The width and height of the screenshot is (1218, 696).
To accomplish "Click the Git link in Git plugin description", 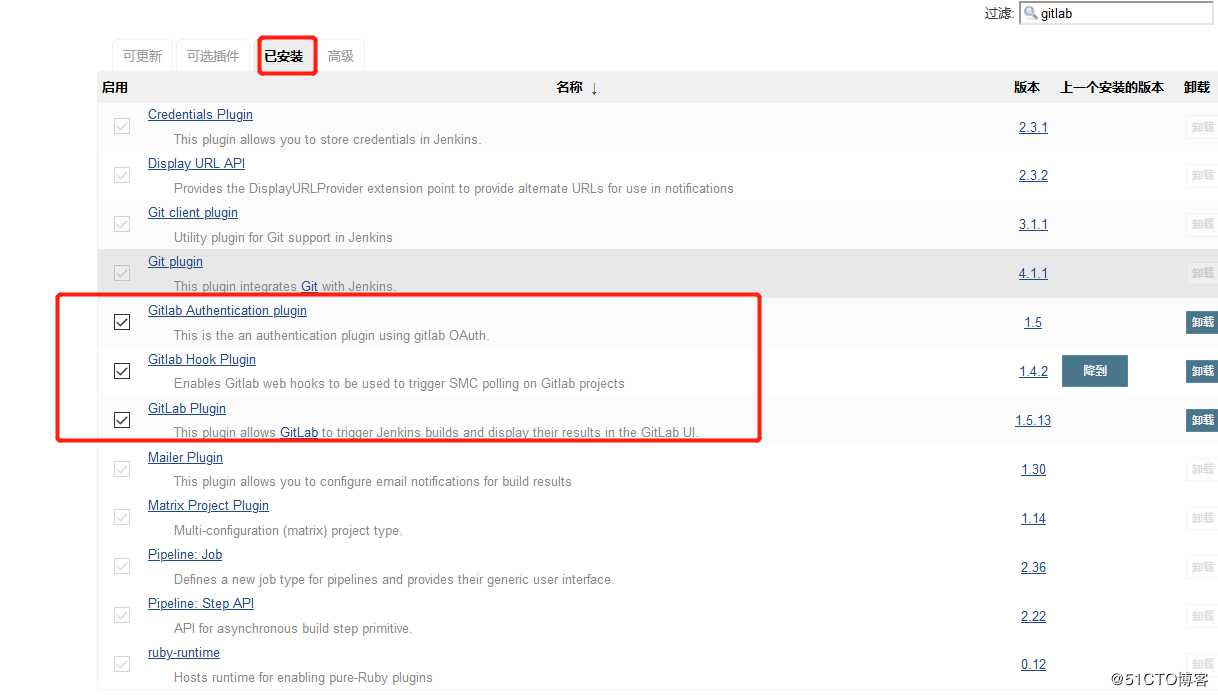I will 309,286.
